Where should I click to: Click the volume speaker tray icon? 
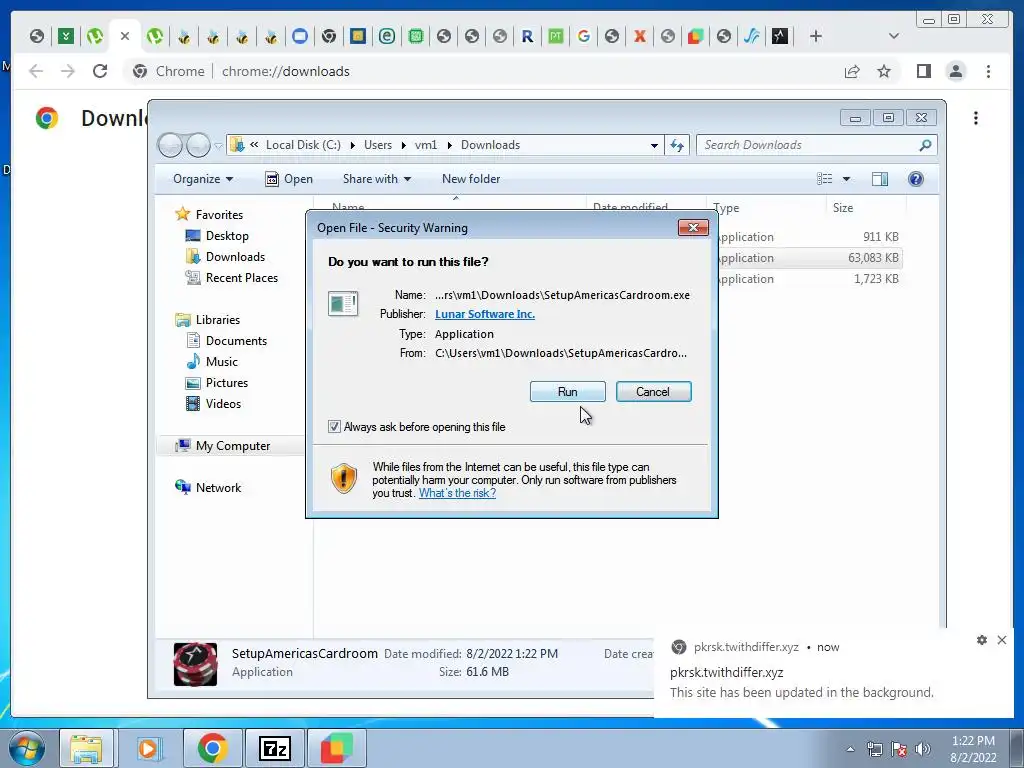(x=922, y=749)
